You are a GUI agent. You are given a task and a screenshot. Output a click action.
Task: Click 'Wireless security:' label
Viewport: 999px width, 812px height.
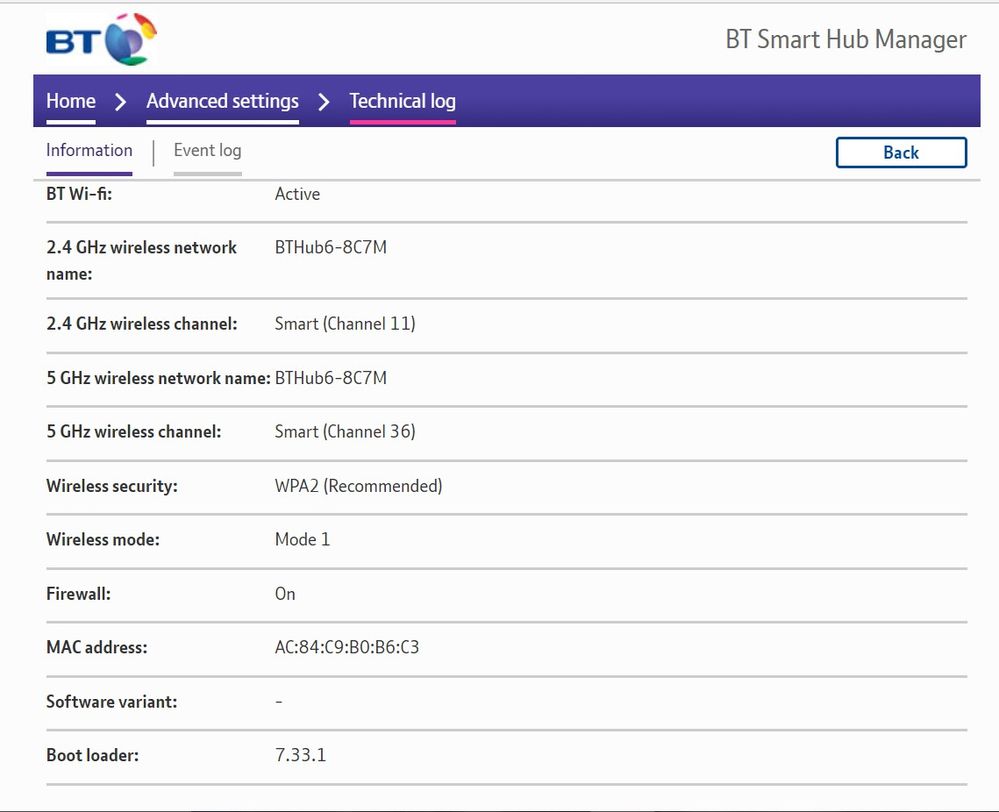coord(111,486)
